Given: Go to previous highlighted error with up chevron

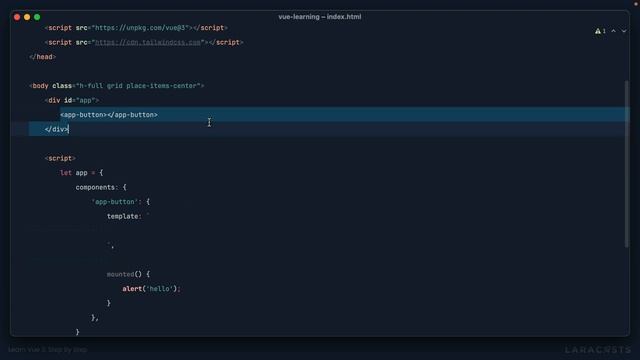Looking at the screenshot, I should point(613,31).
